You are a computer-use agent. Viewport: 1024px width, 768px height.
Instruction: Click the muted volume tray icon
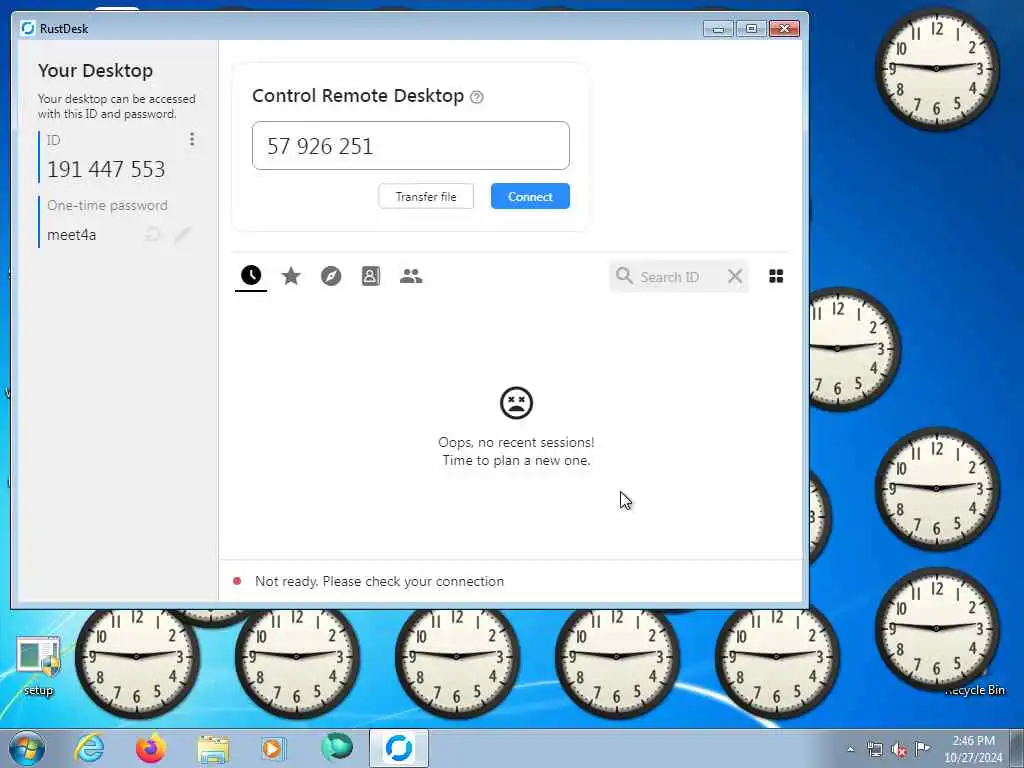click(899, 750)
